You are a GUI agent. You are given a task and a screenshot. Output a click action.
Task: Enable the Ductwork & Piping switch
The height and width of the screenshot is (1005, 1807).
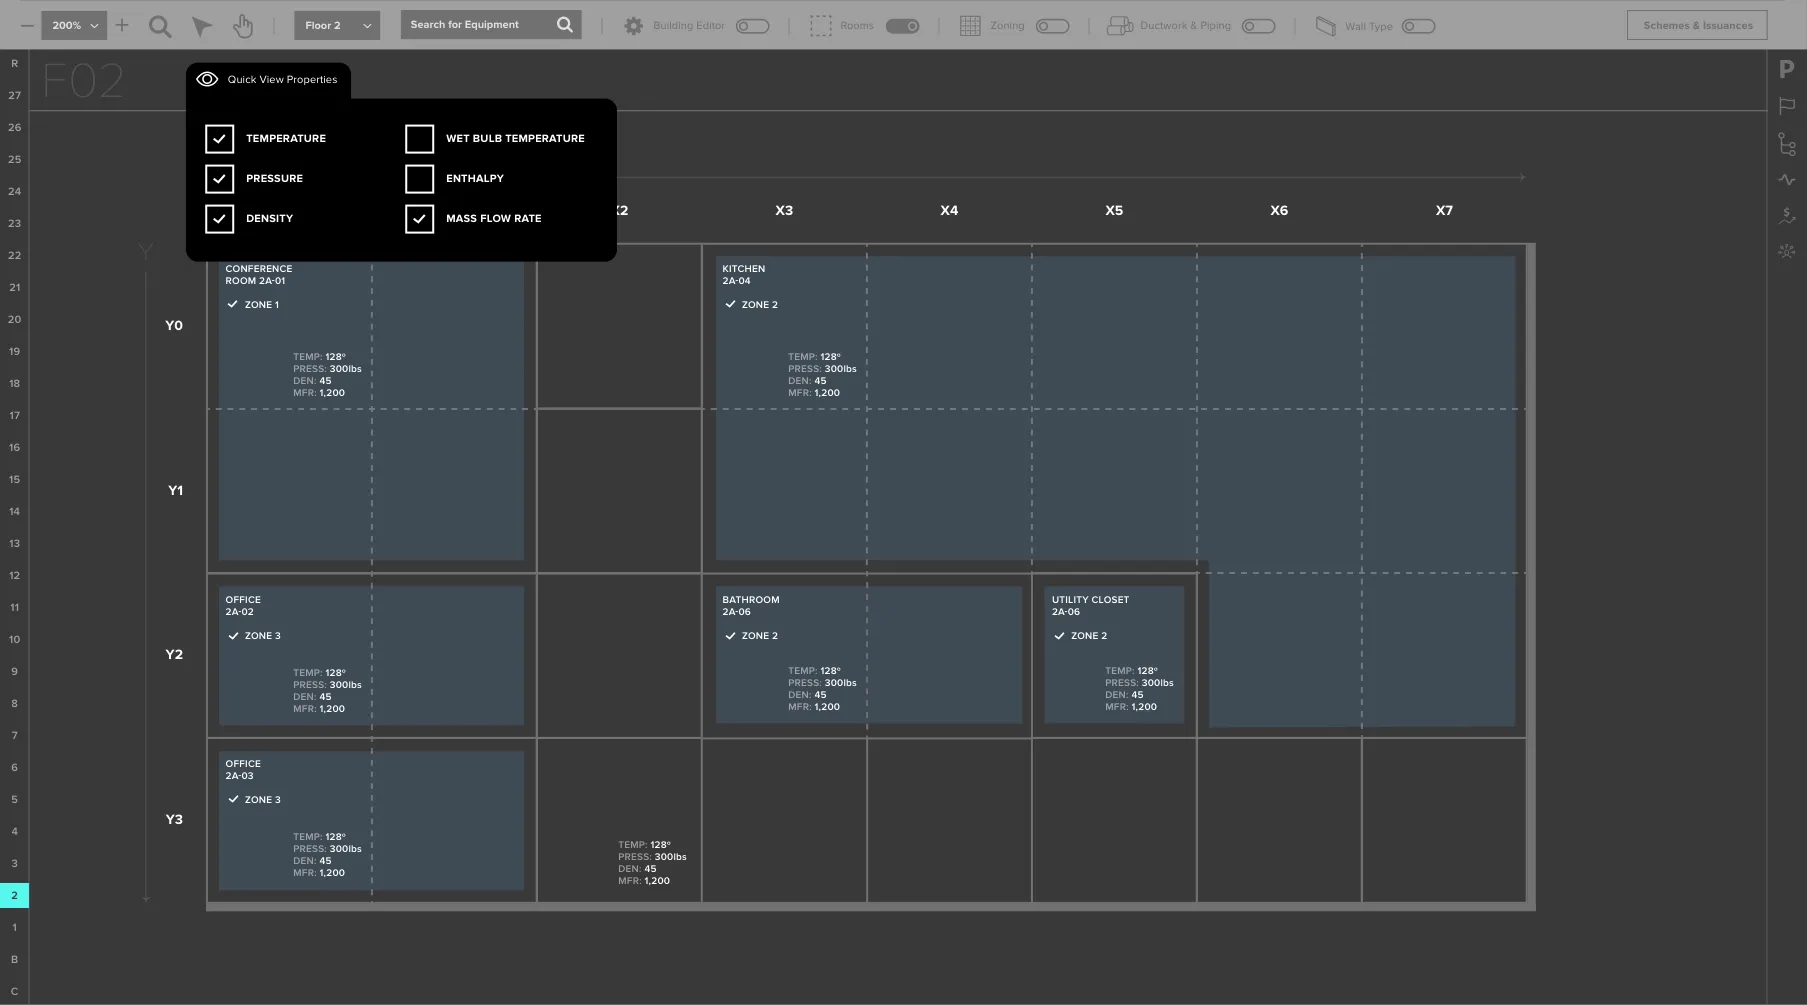(x=1258, y=26)
